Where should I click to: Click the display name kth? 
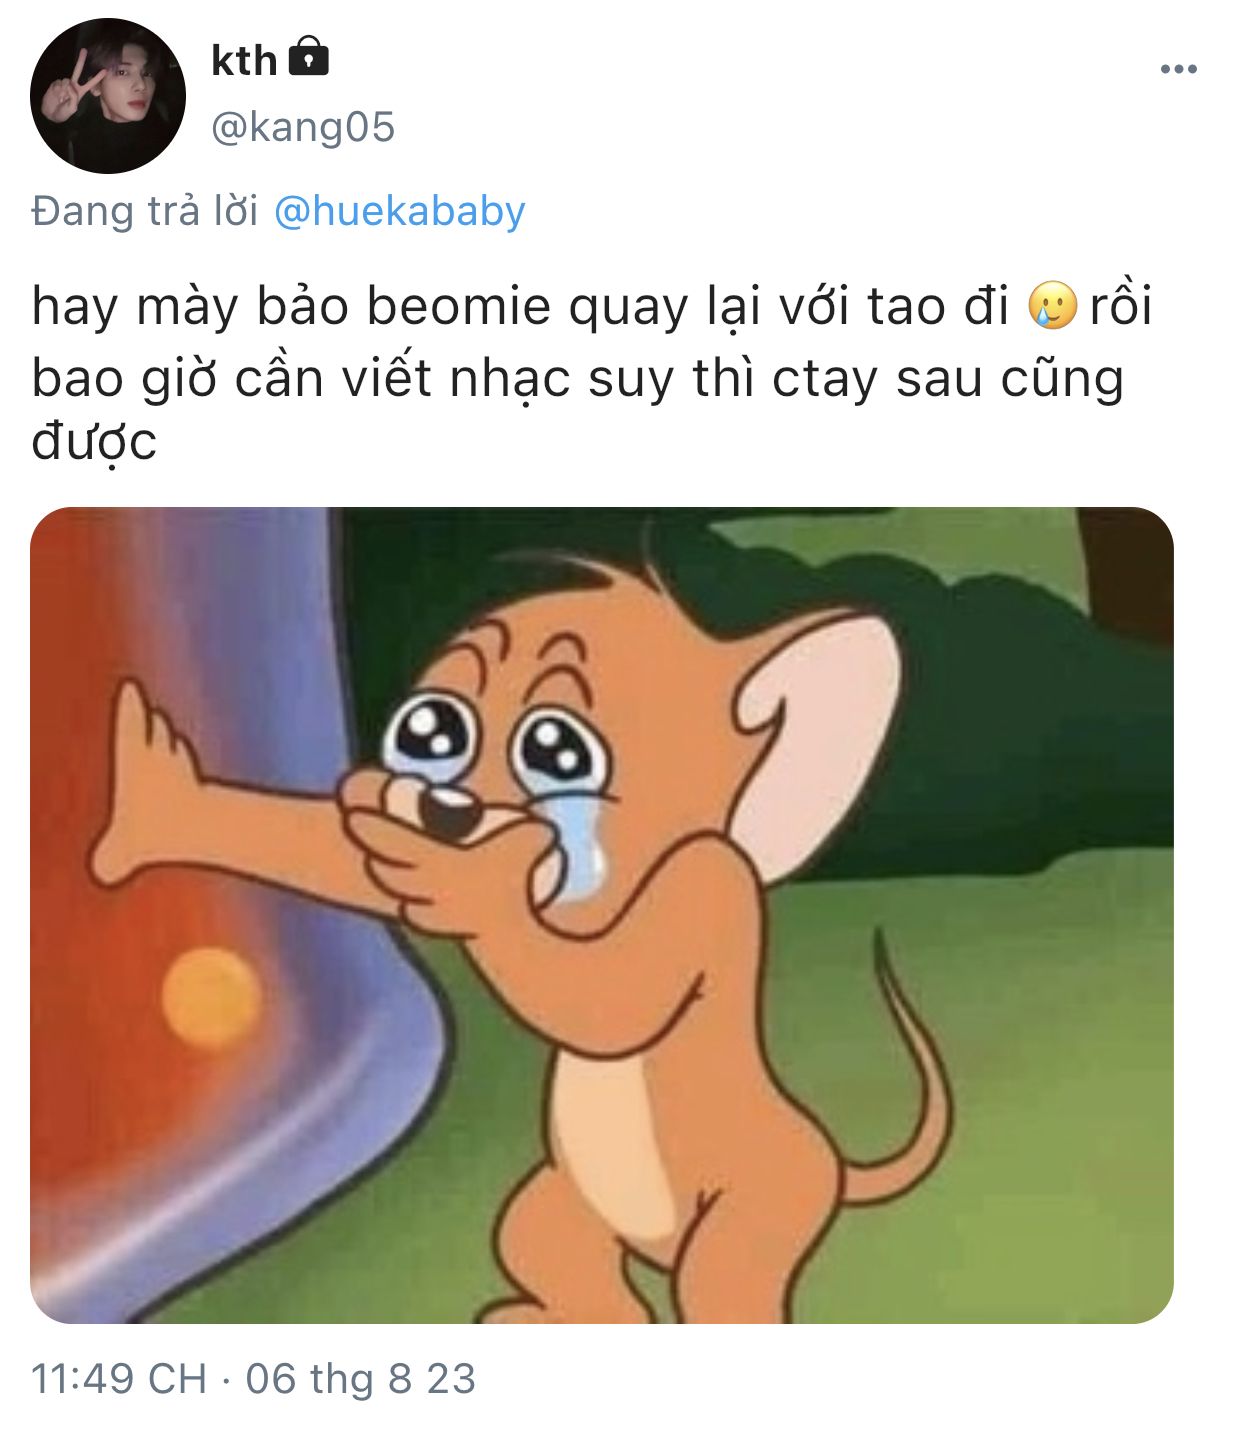pyautogui.click(x=244, y=61)
